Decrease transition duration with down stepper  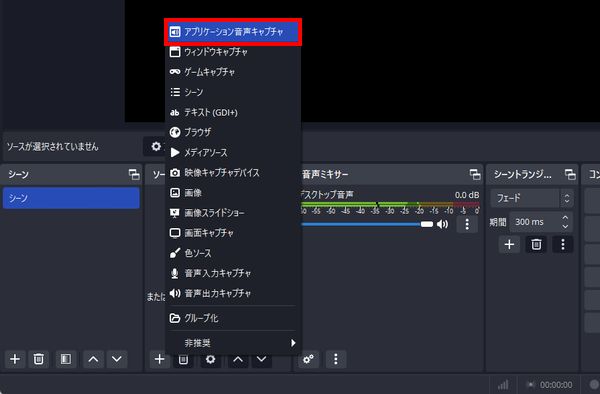click(566, 226)
